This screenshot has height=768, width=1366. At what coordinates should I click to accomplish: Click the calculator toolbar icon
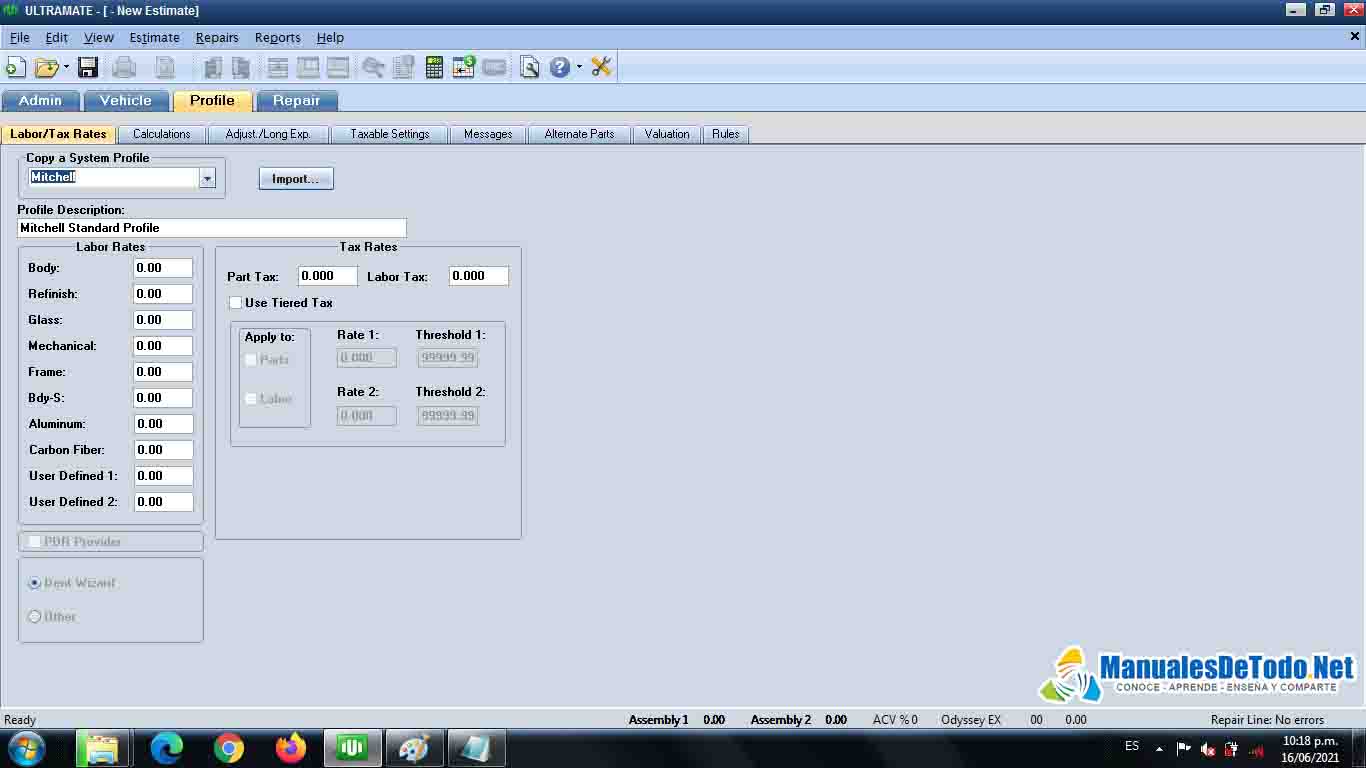click(x=434, y=67)
